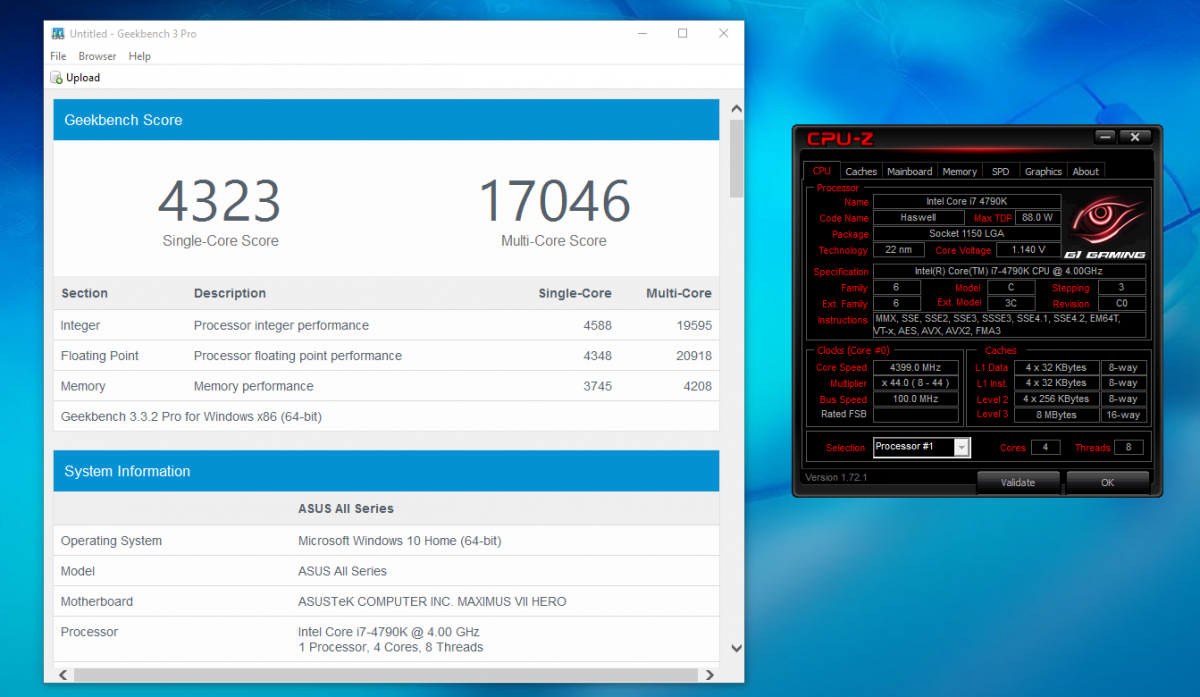Open the File menu in Geekbench
The image size is (1200, 697).
point(58,56)
